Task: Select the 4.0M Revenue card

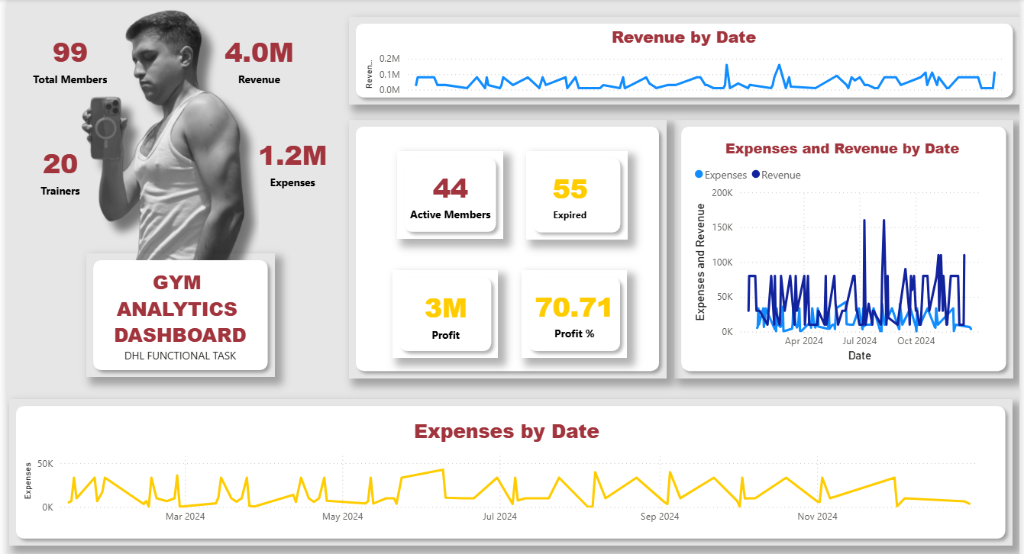Action: point(259,62)
